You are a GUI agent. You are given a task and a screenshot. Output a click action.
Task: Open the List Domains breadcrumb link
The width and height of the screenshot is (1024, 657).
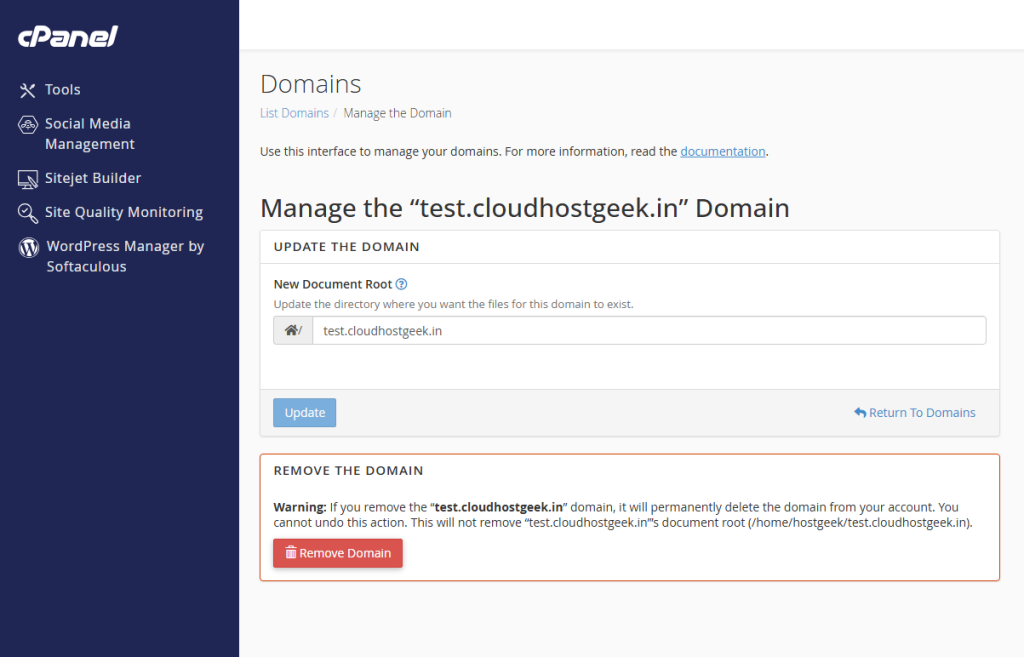click(x=294, y=113)
